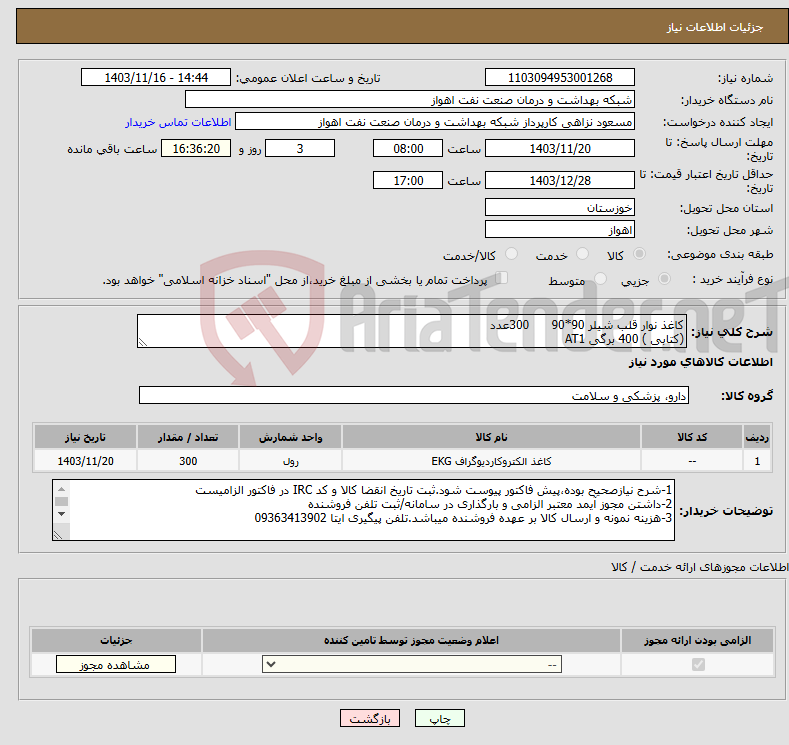Click the مشاهده مجوز button

click(x=116, y=665)
